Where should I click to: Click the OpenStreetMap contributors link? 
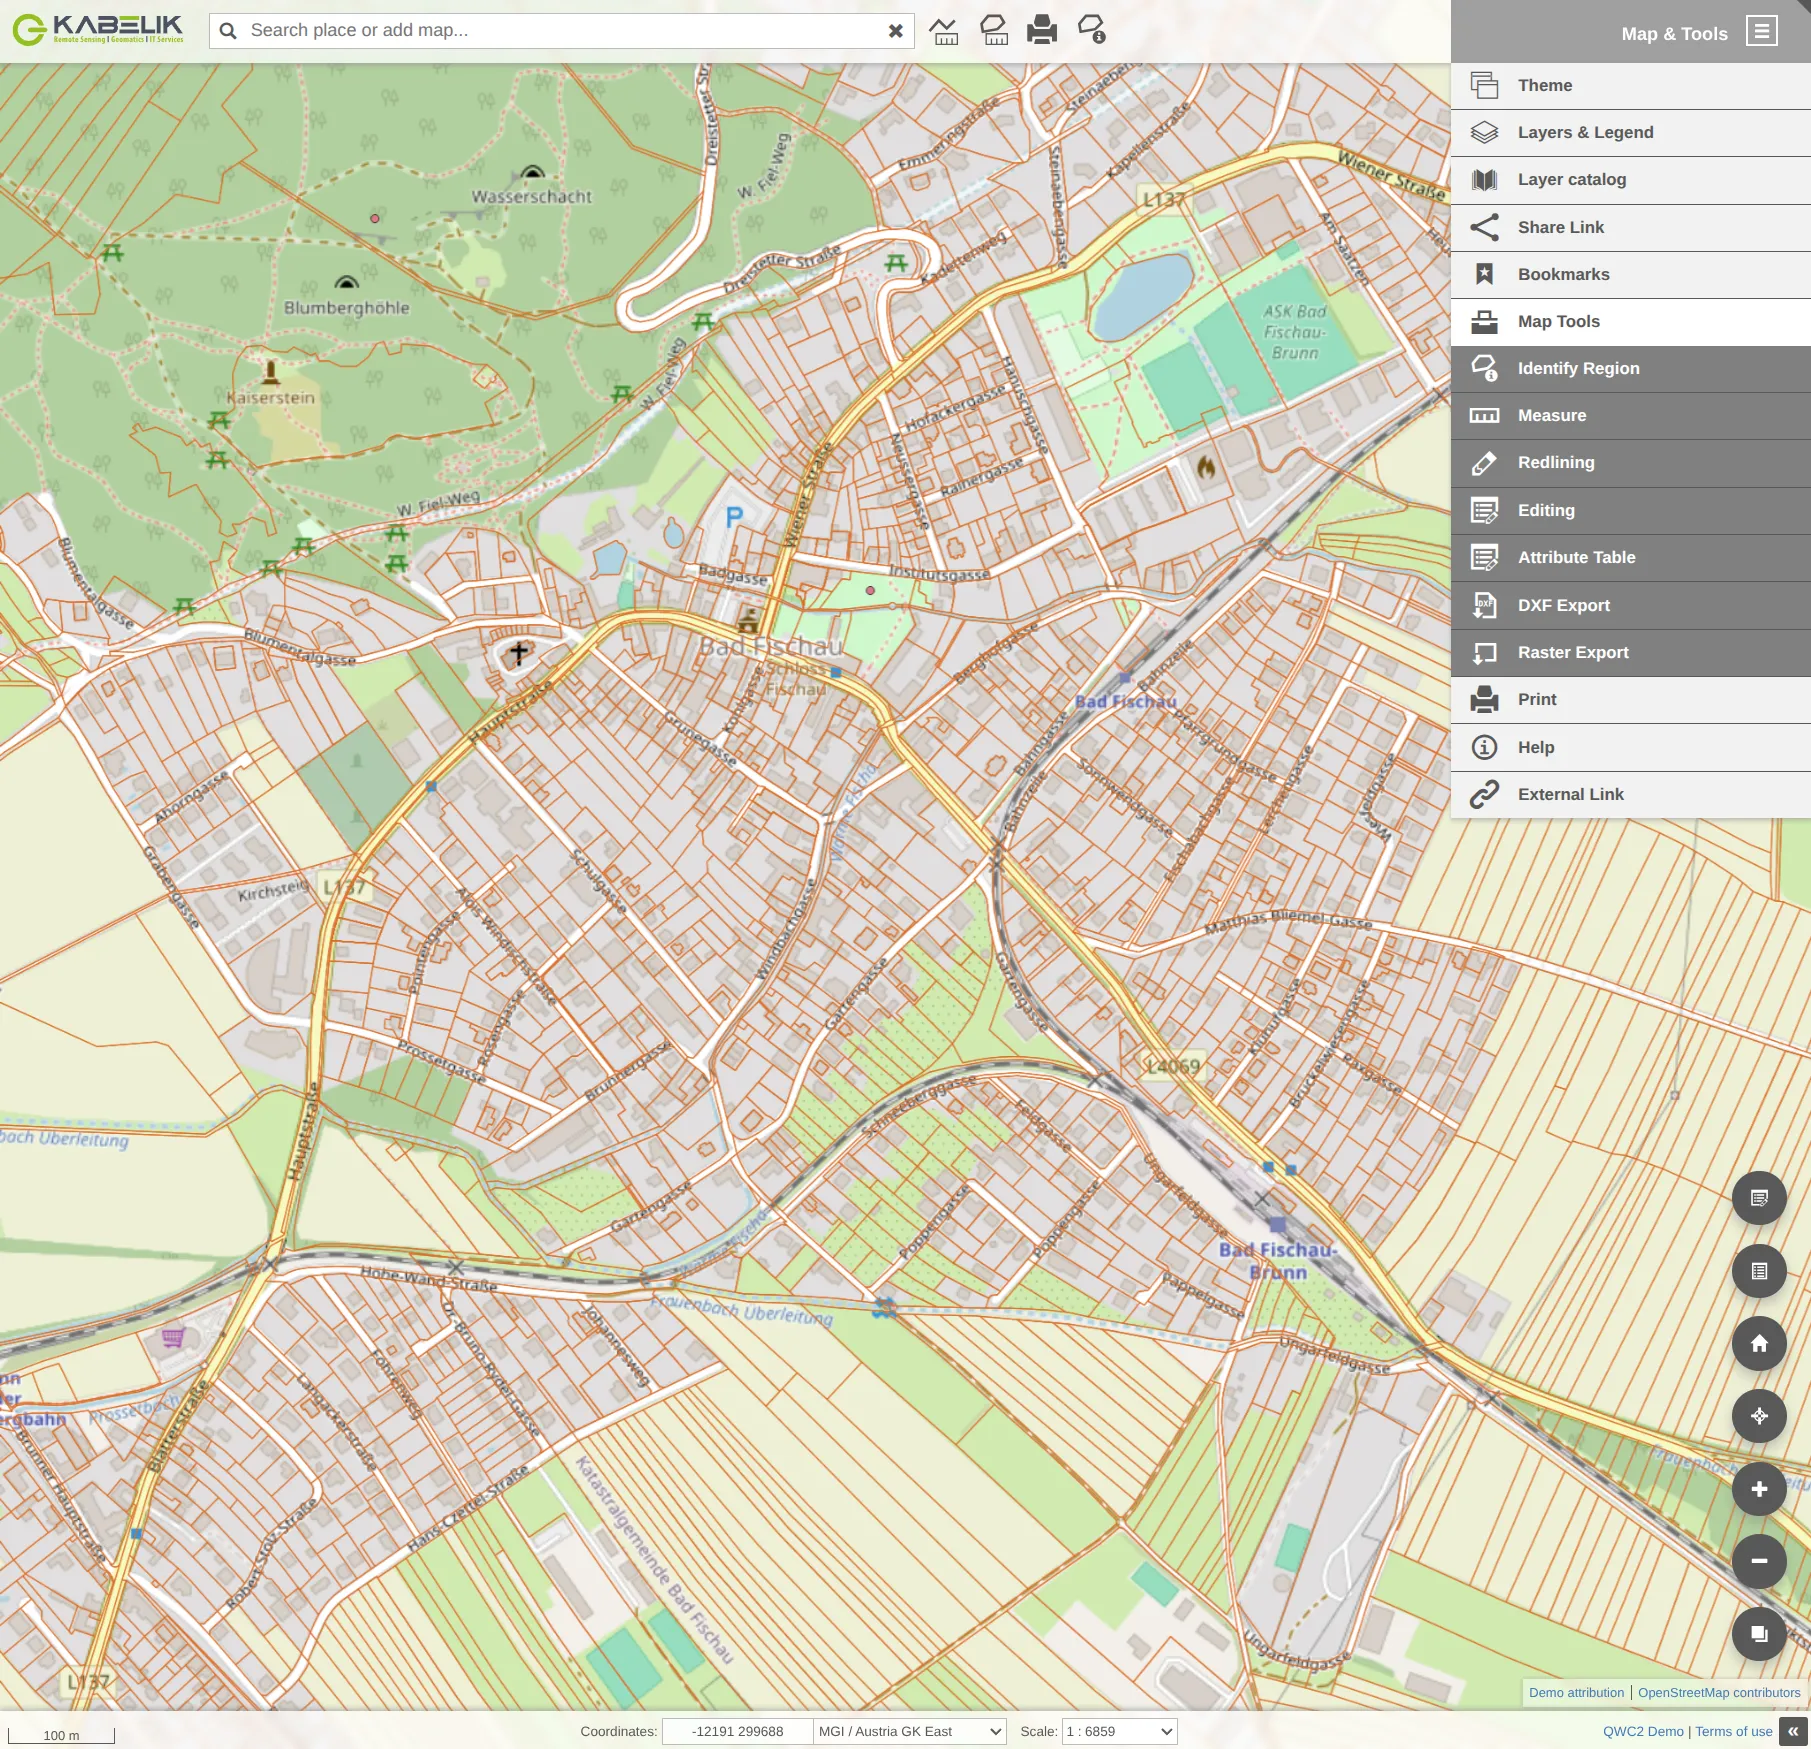pyautogui.click(x=1718, y=1693)
